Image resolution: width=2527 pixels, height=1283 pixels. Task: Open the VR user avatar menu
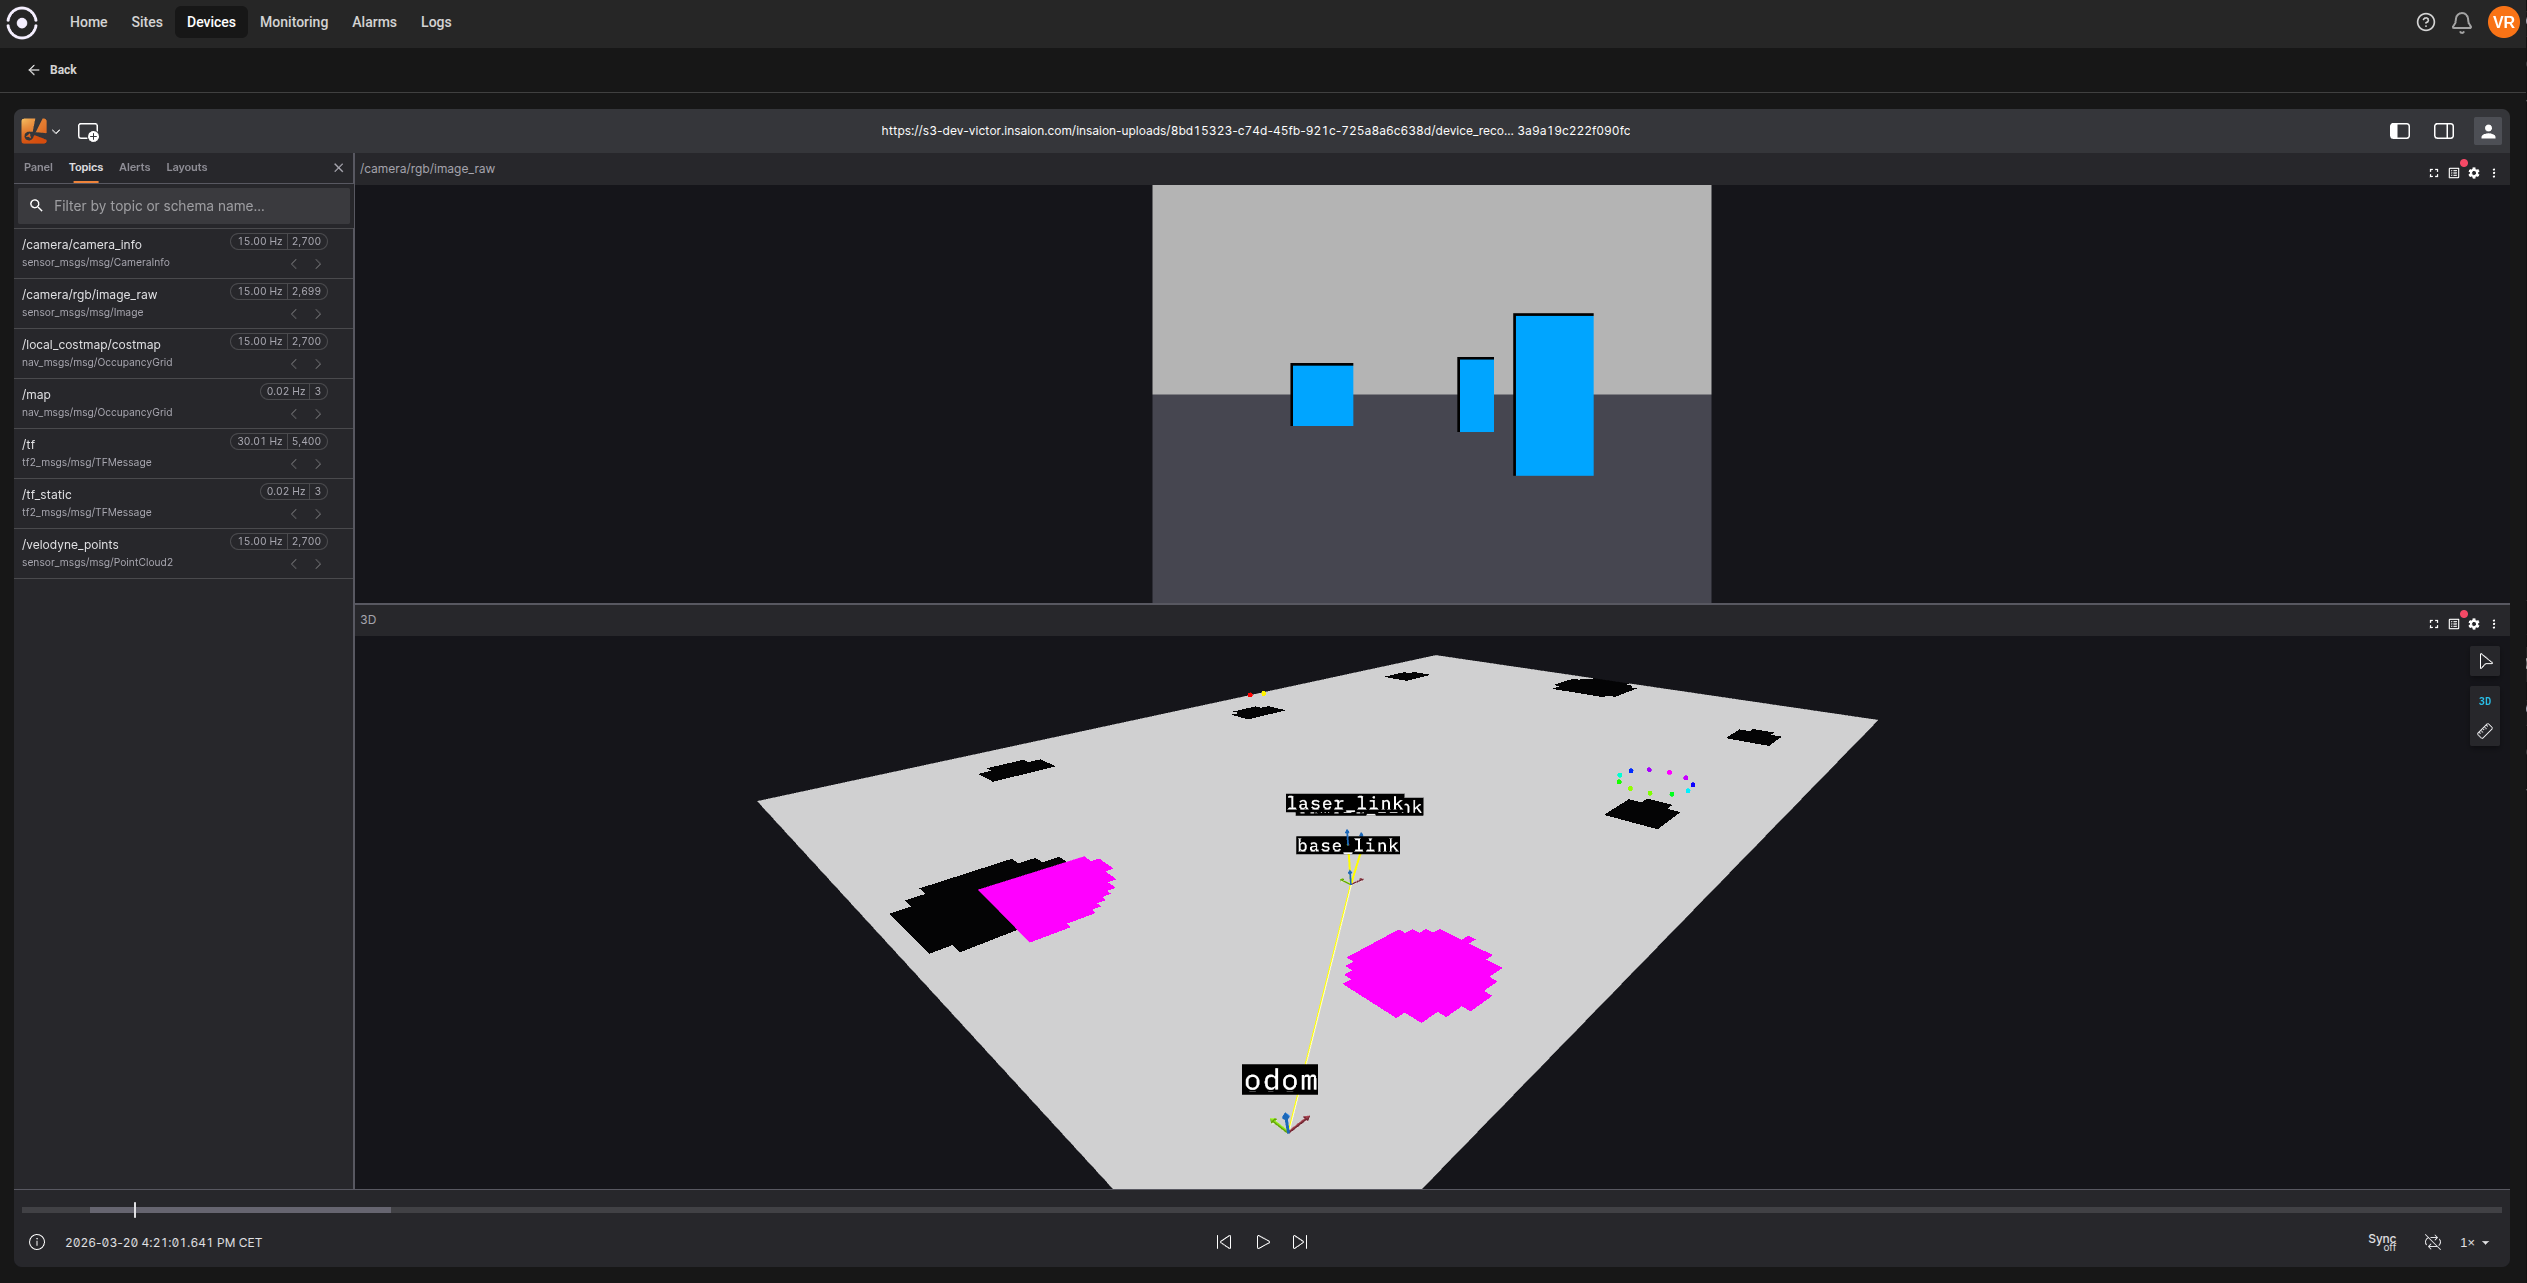coord(2503,22)
